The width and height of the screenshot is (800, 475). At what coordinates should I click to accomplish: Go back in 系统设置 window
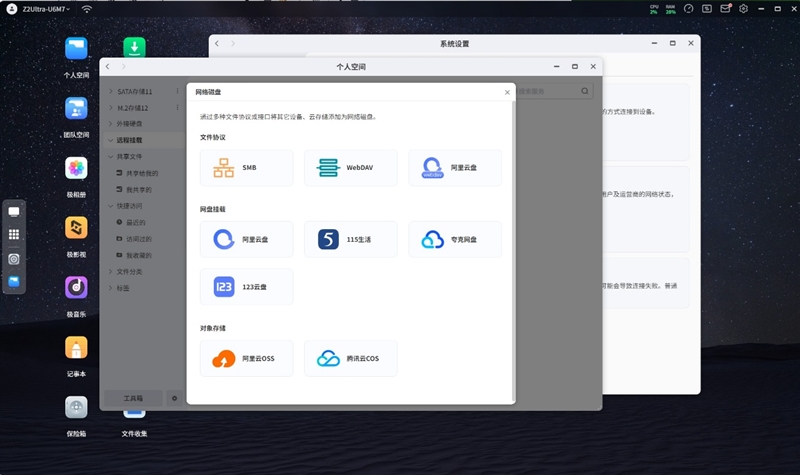(x=217, y=43)
